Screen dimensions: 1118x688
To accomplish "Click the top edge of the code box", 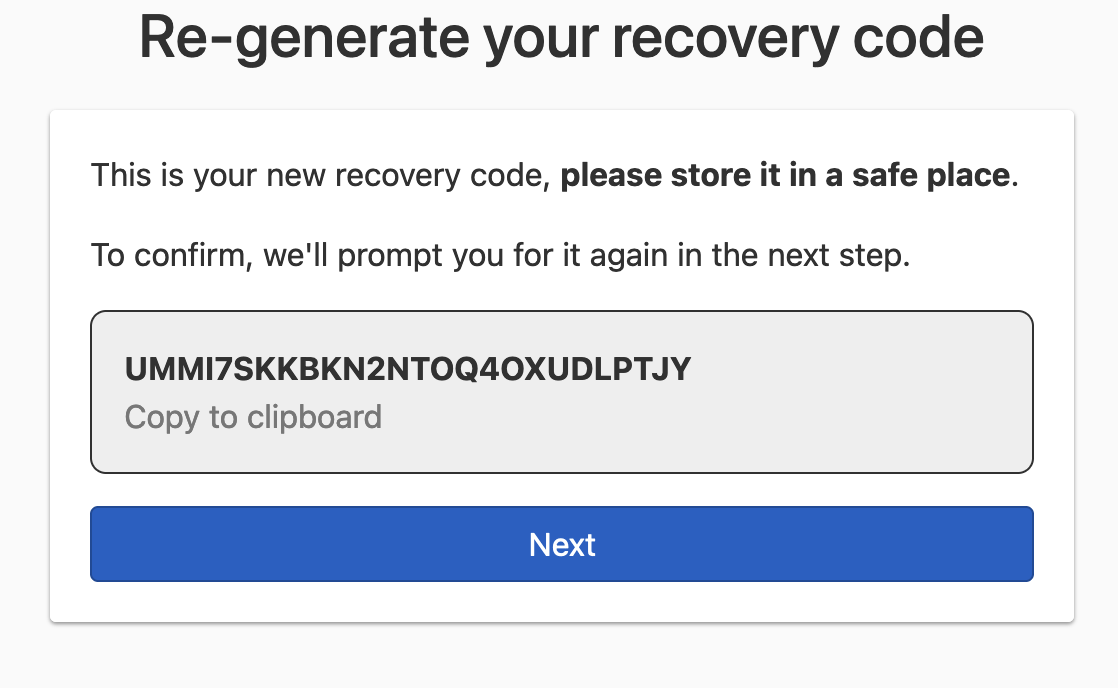I will point(560,314).
